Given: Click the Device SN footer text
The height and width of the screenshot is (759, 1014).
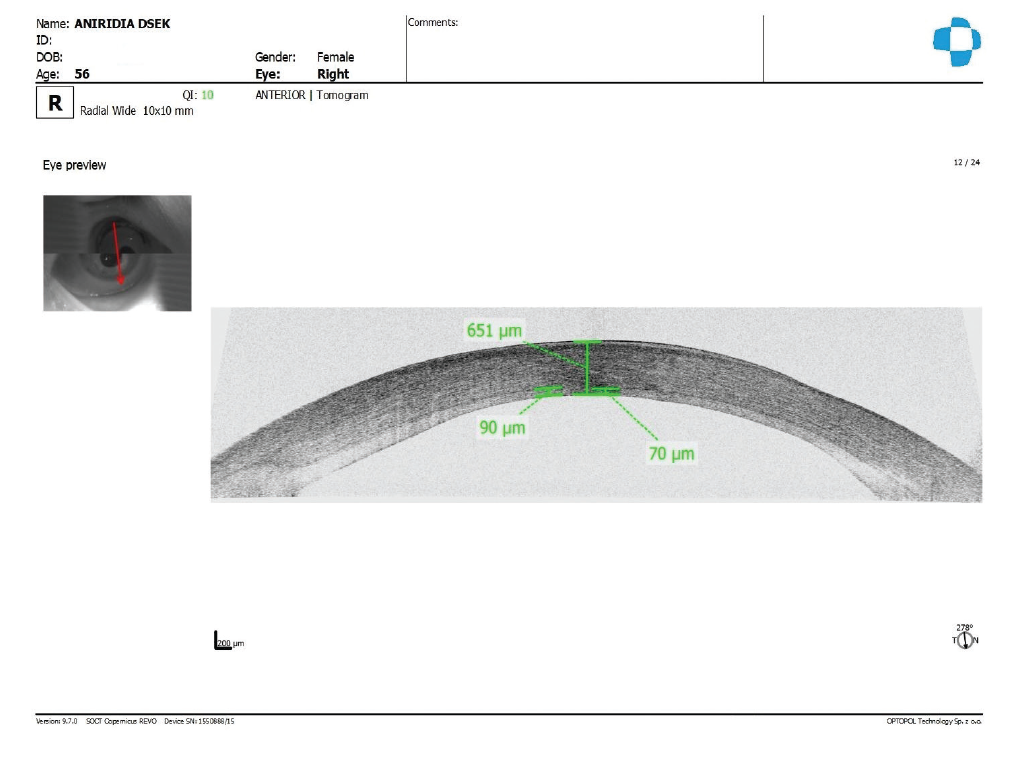Looking at the screenshot, I should [199, 721].
